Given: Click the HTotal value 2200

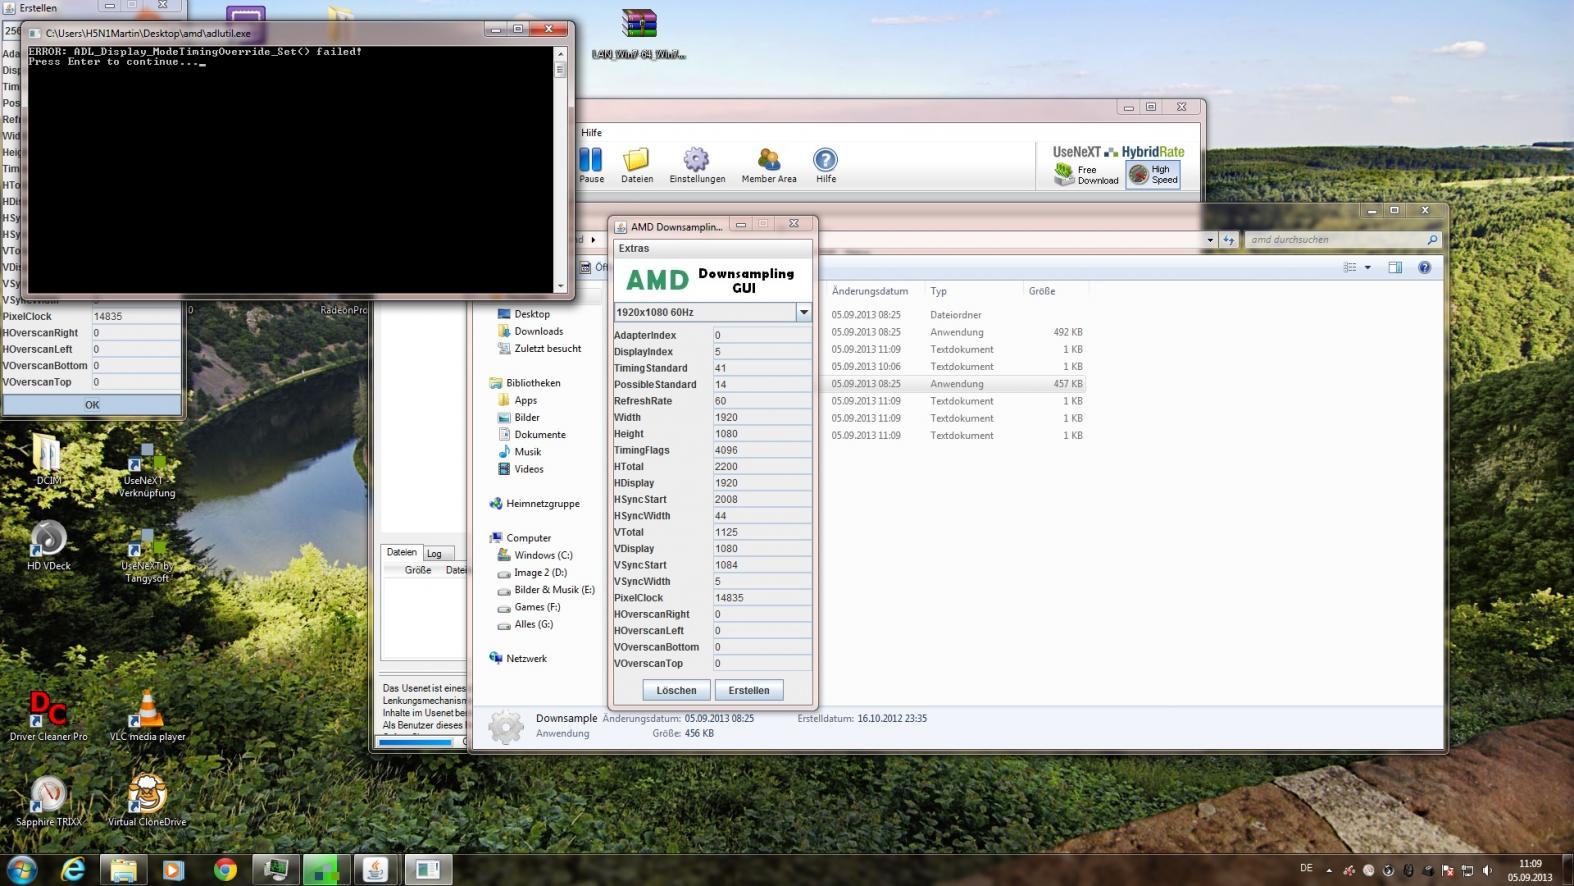Looking at the screenshot, I should point(762,467).
